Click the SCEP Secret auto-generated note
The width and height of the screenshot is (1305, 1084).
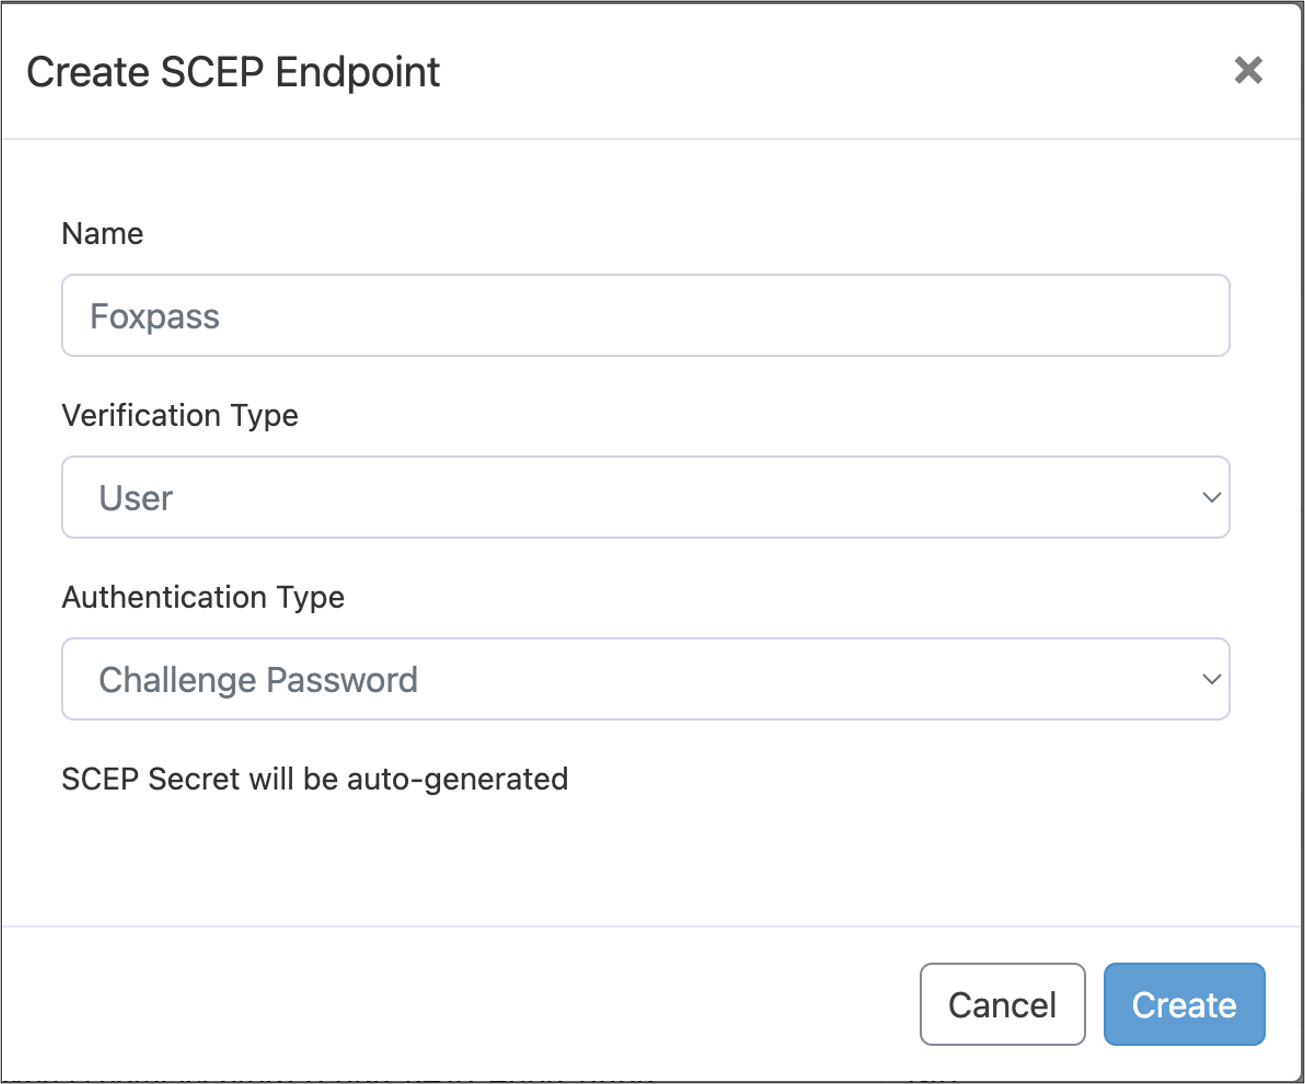point(315,779)
